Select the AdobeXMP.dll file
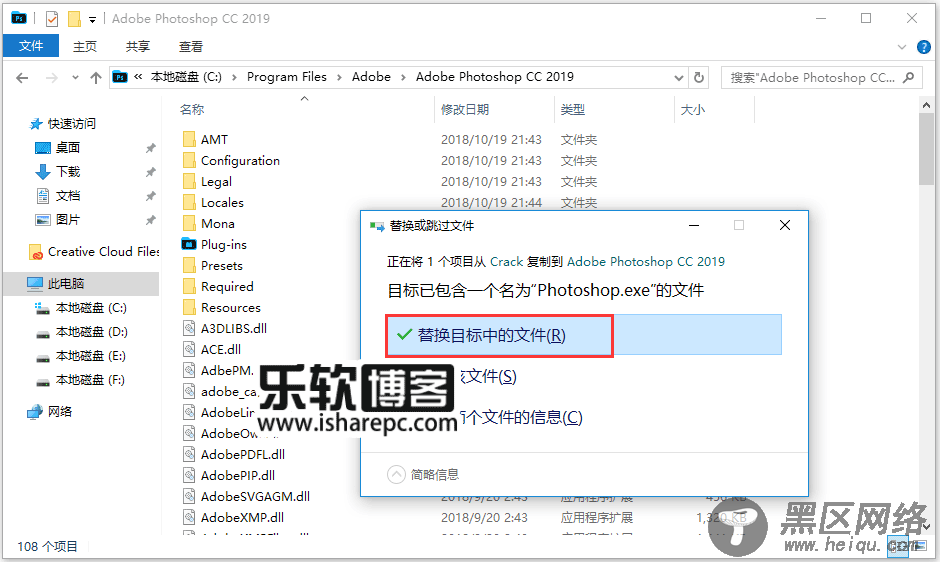This screenshot has width=940, height=562. click(x=242, y=517)
